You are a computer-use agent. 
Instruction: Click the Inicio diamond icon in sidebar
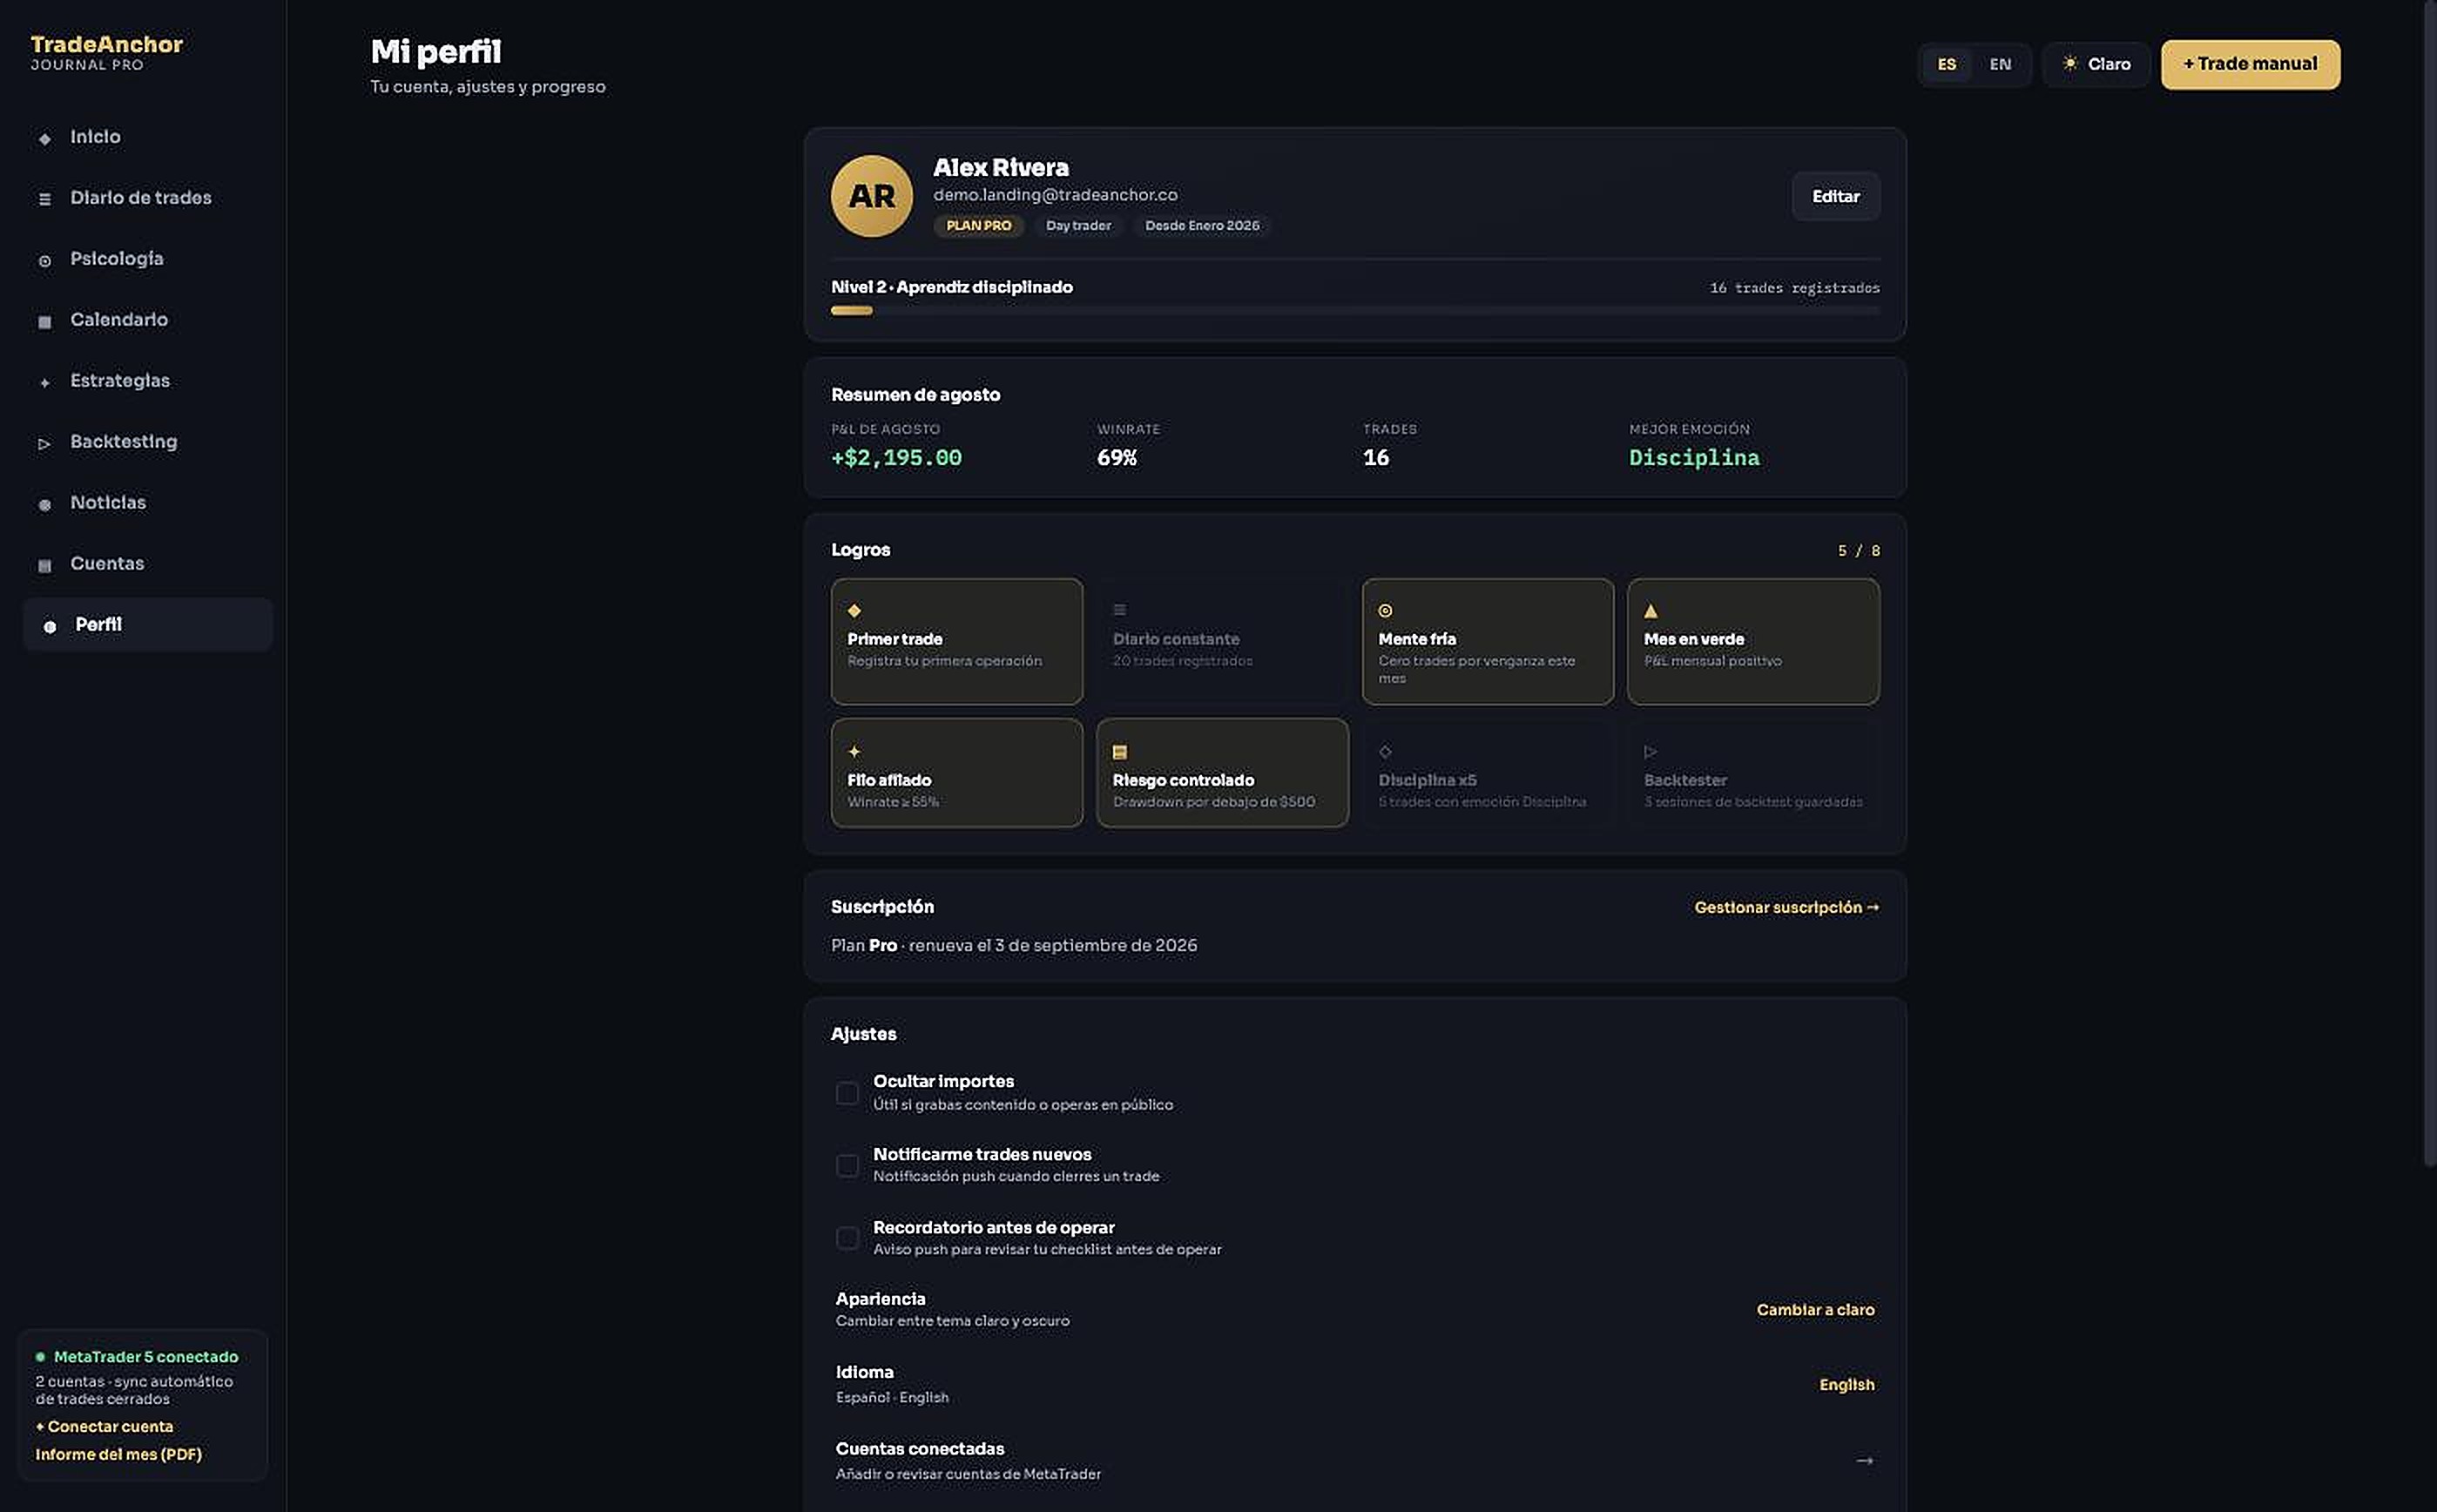pyautogui.click(x=44, y=138)
